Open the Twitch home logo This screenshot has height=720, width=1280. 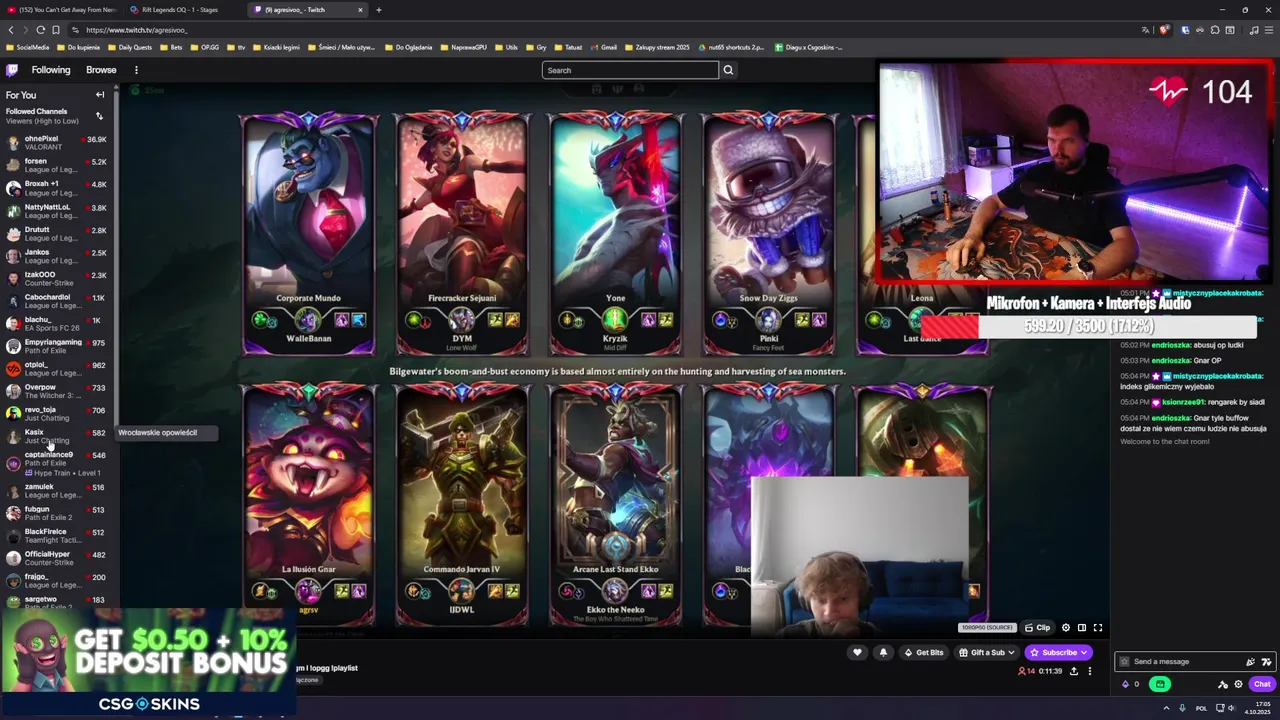point(12,70)
